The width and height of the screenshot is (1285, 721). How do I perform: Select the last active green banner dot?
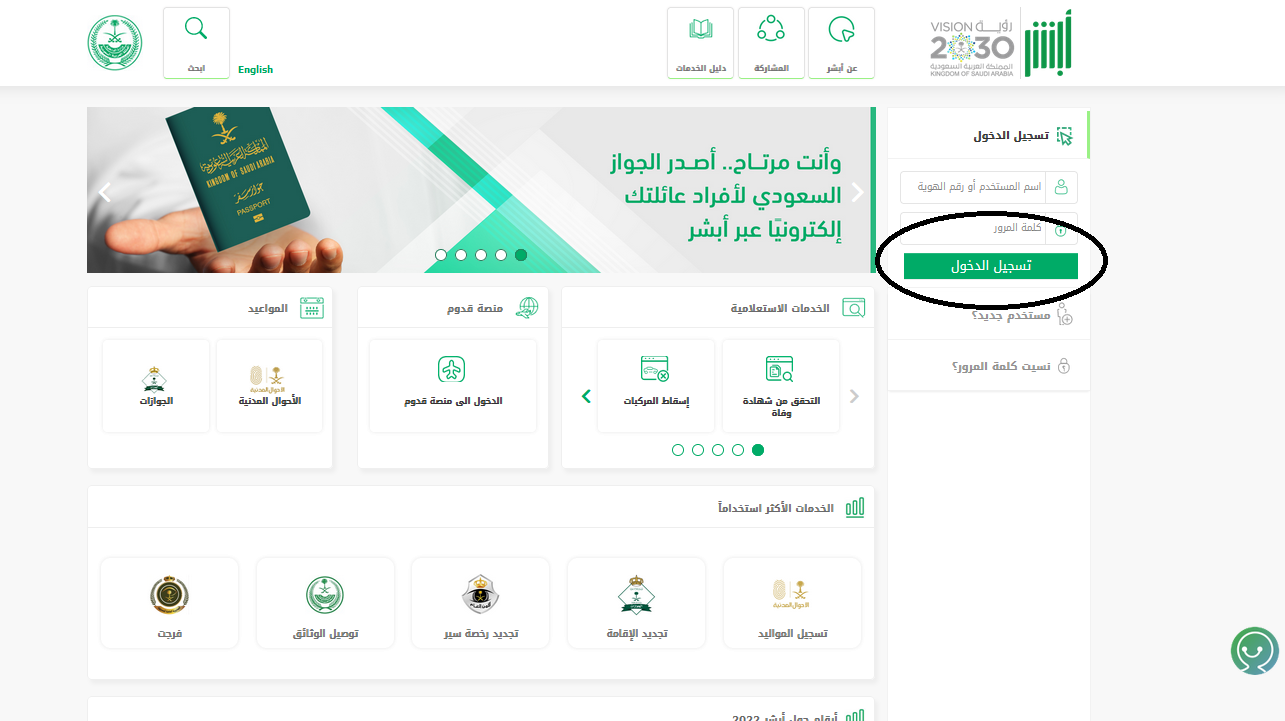point(521,255)
